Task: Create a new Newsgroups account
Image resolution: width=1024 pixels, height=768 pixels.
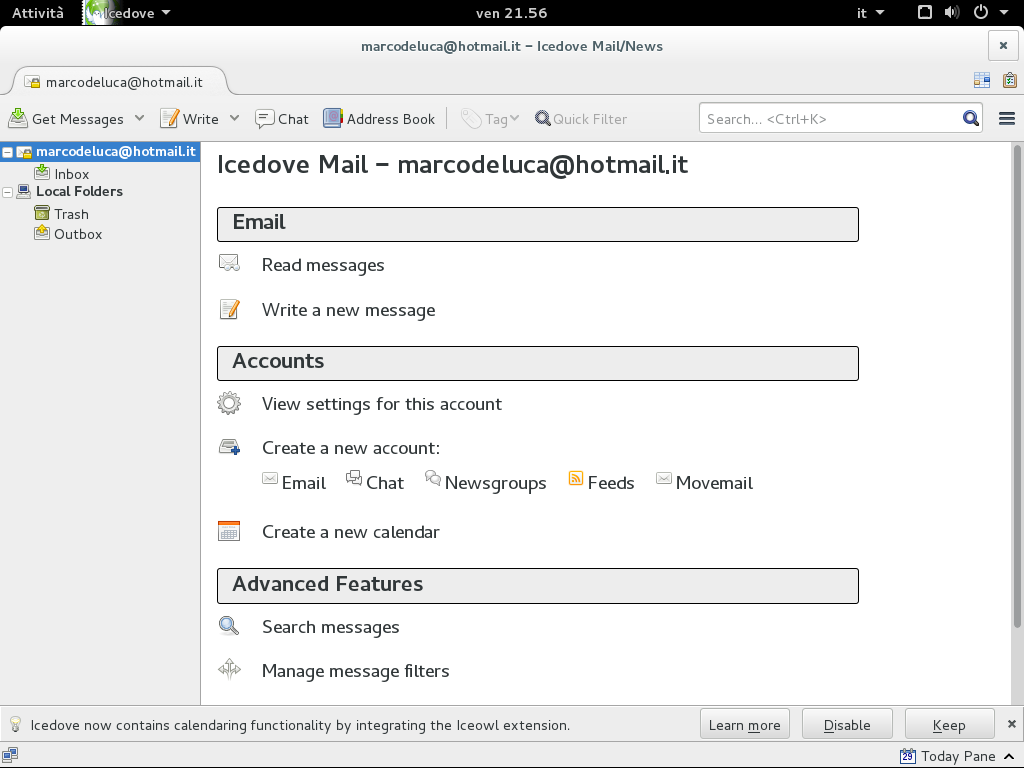Action: tap(485, 482)
